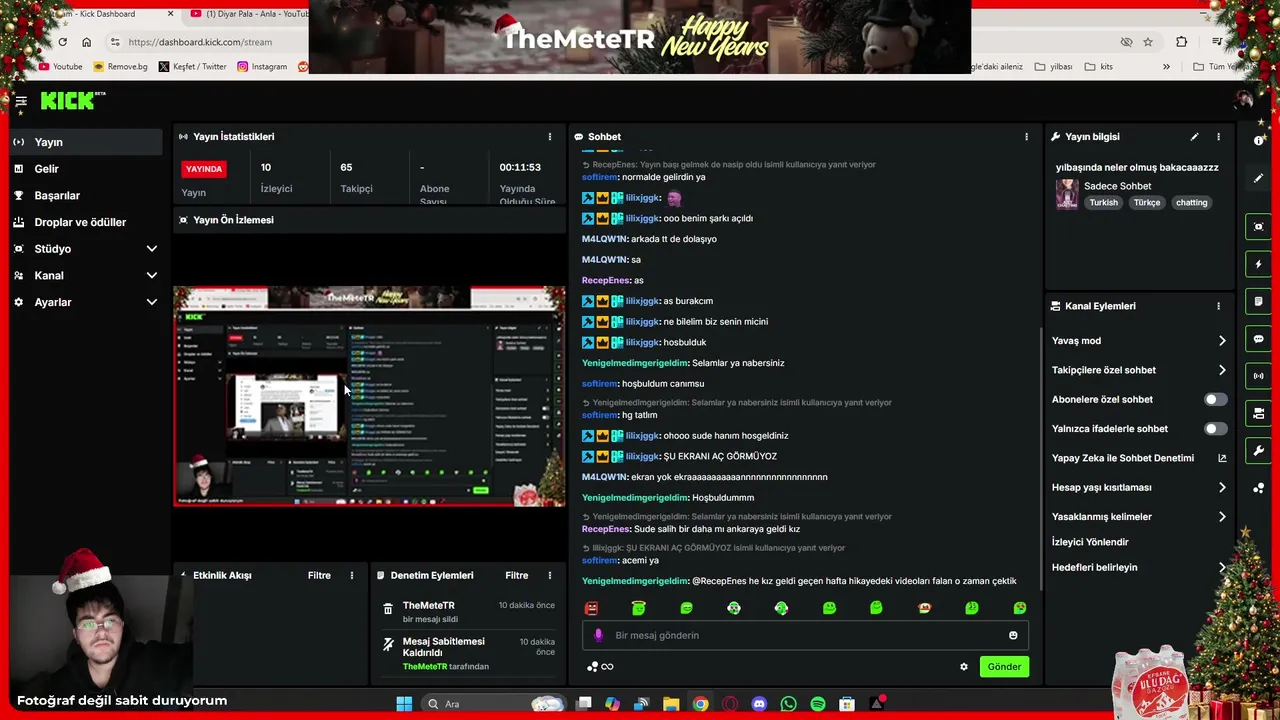Open WhatsApp from taskbar
Screen dimensions: 1280x720
click(788, 704)
